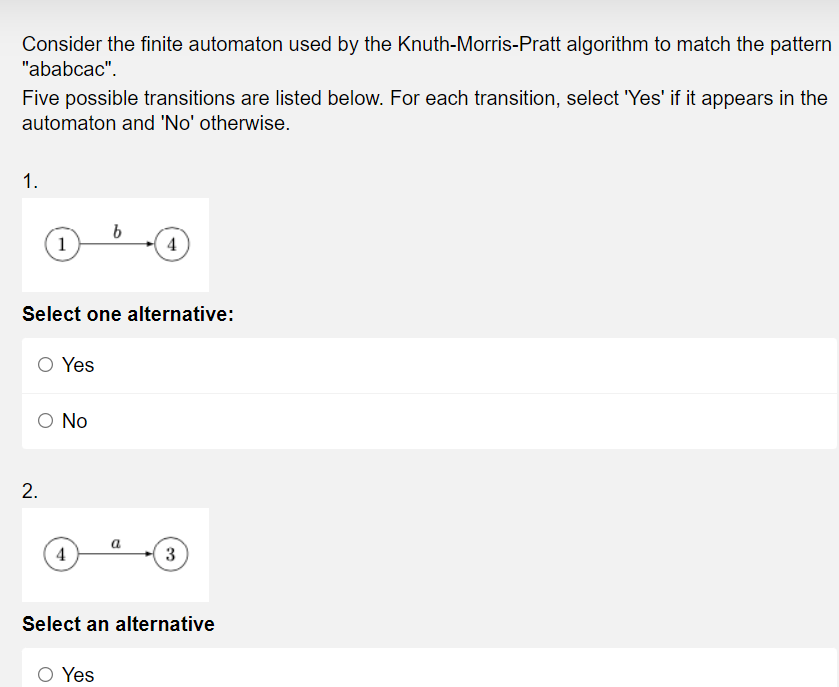Viewport: 839px width, 687px height.
Task: Click the numbered label '2.' above the second diagram
Action: pyautogui.click(x=29, y=491)
